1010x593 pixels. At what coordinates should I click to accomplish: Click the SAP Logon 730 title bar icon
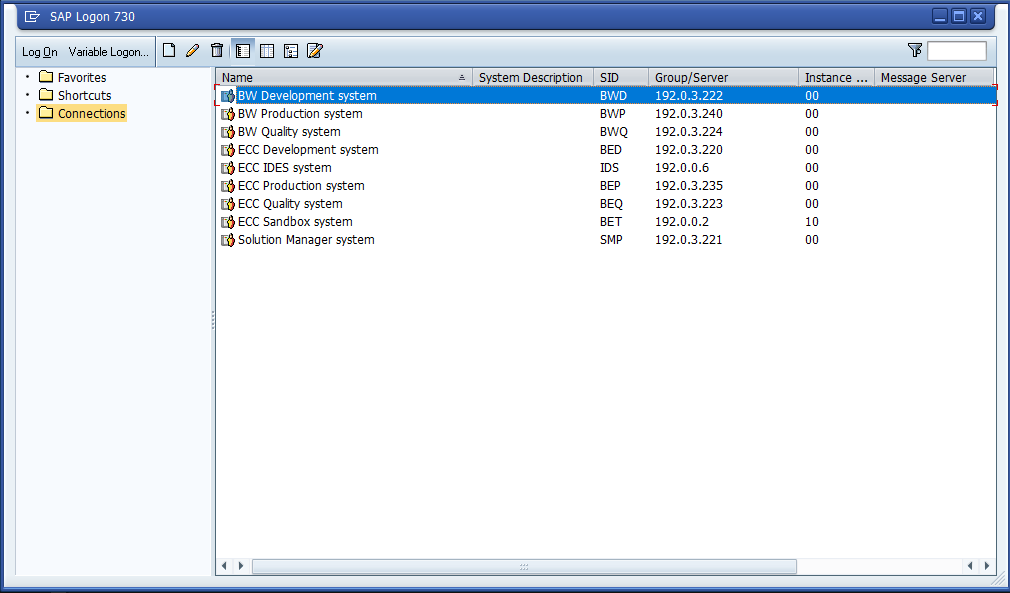point(32,17)
